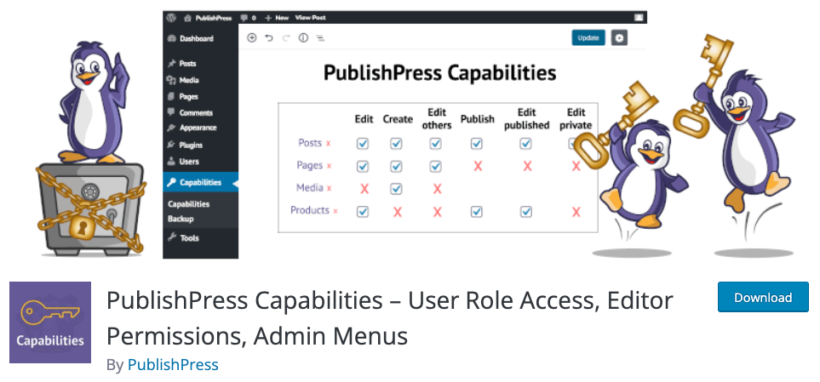Toggle Posts Edit checkbox

pyautogui.click(x=362, y=144)
